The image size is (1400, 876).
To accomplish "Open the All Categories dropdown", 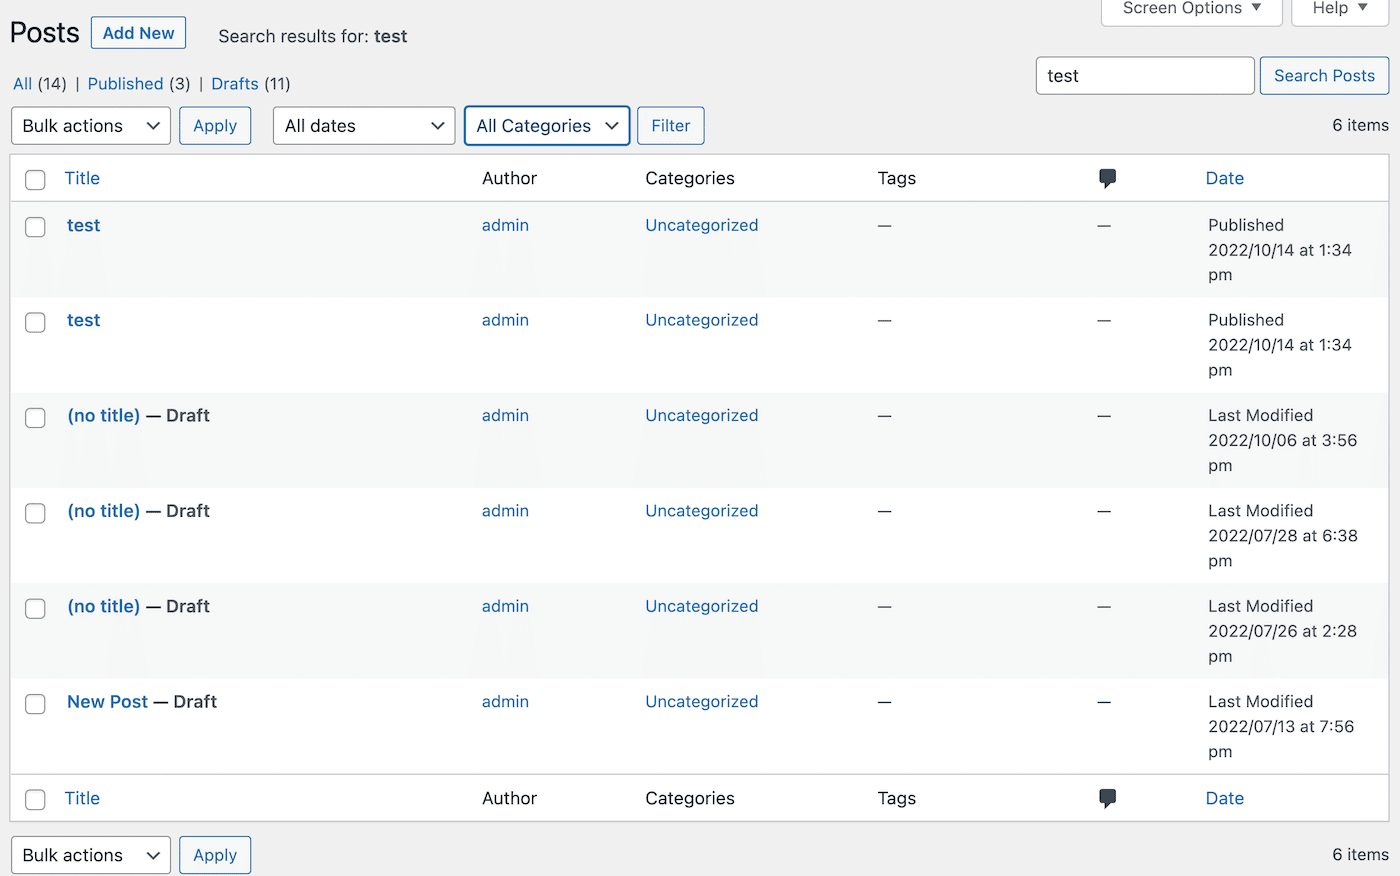I will (x=547, y=126).
